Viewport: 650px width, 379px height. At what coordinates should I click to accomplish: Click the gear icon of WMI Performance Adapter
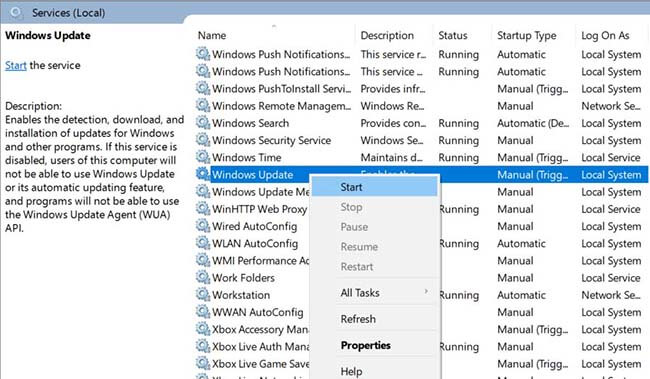point(203,260)
